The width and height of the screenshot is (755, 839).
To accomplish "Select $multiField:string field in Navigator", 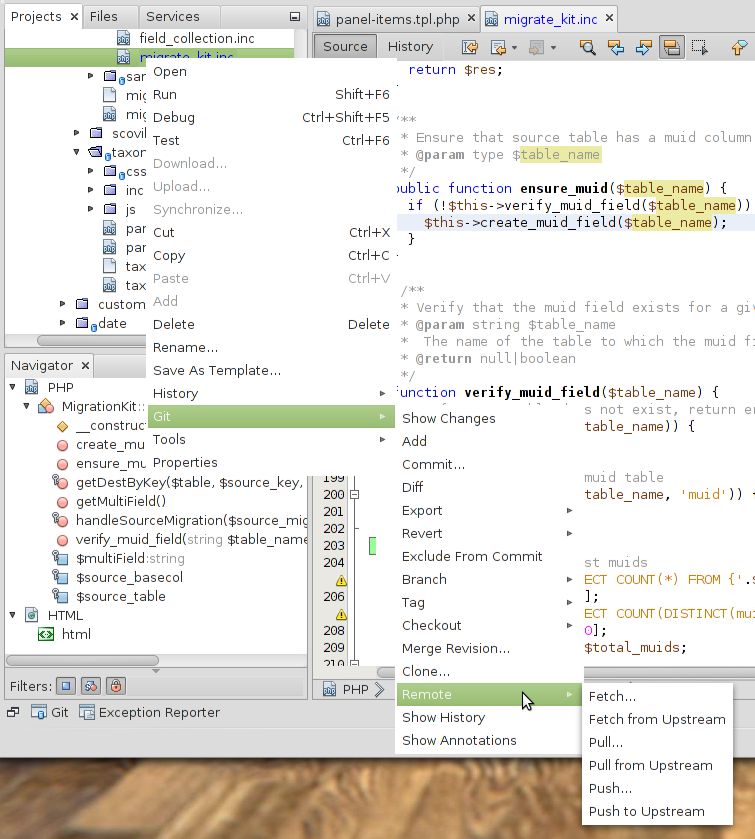I will coord(119,559).
